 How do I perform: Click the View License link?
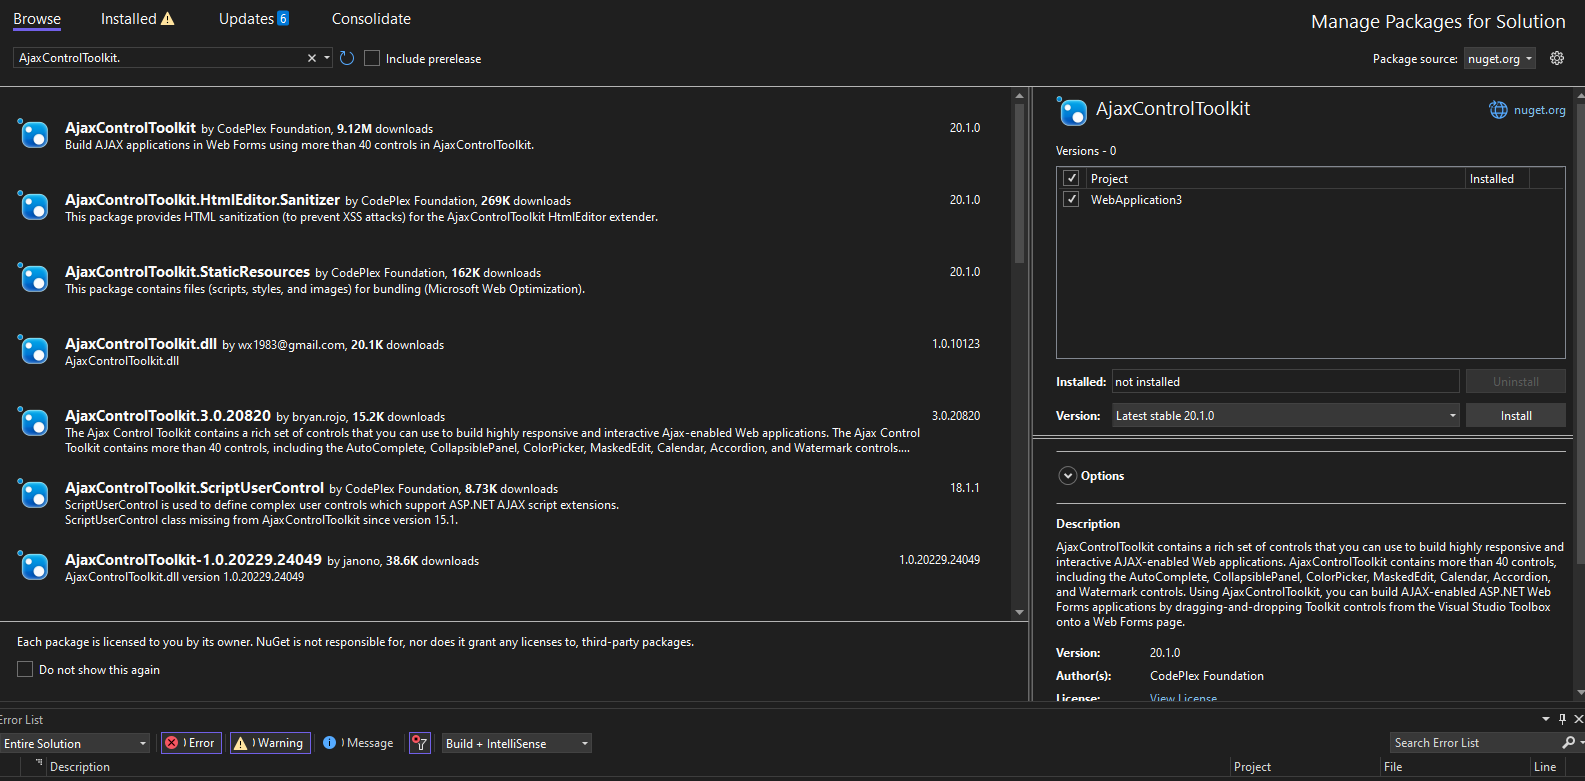pos(1183,698)
